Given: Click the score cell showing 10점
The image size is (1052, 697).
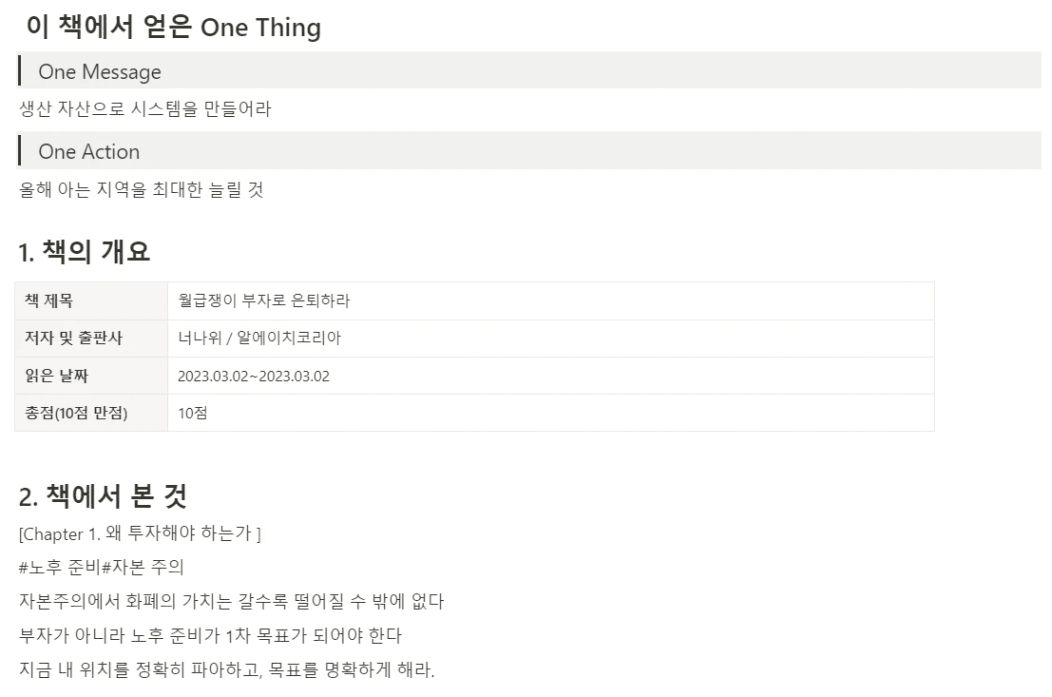Looking at the screenshot, I should point(551,413).
